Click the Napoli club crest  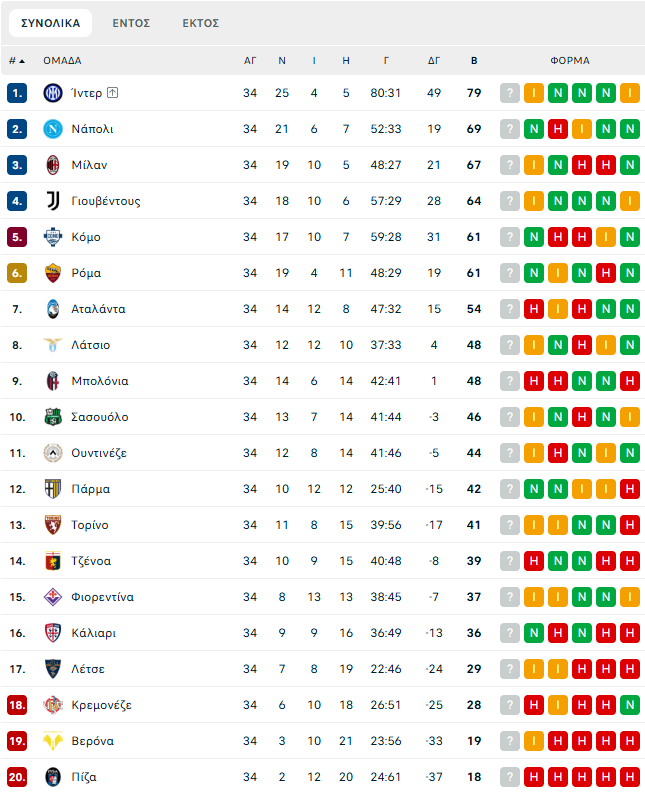pos(53,129)
